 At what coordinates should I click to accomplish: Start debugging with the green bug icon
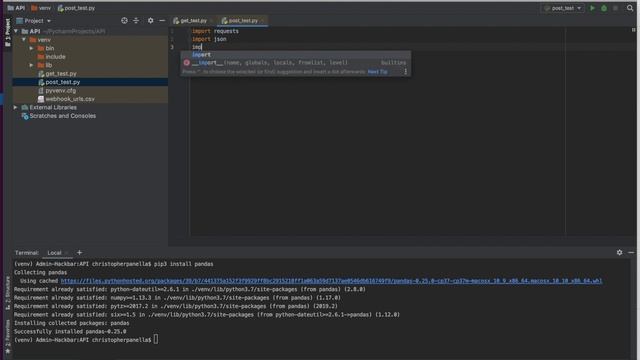coord(604,8)
